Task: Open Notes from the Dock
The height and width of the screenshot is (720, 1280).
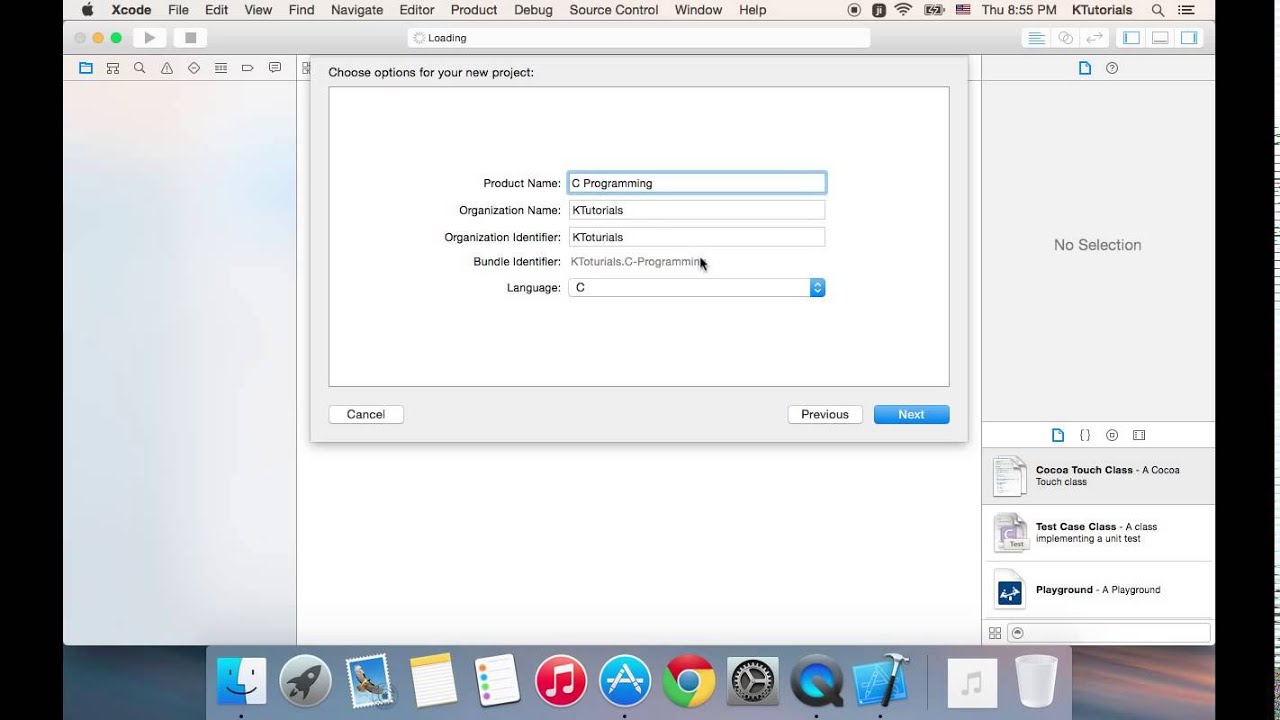Action: point(433,681)
